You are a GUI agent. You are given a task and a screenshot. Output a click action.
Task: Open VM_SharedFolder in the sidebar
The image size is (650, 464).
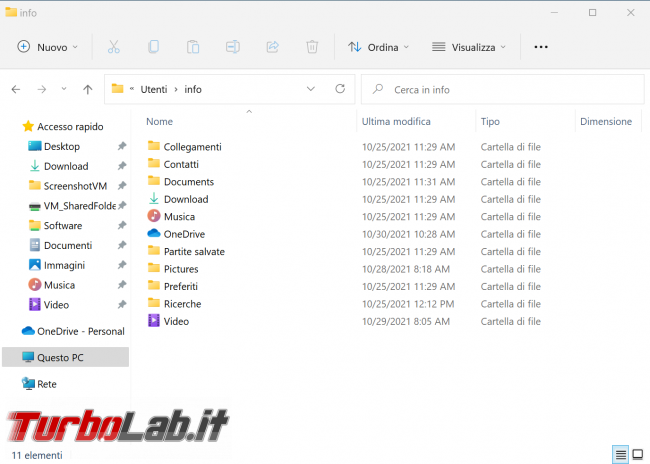(80, 206)
